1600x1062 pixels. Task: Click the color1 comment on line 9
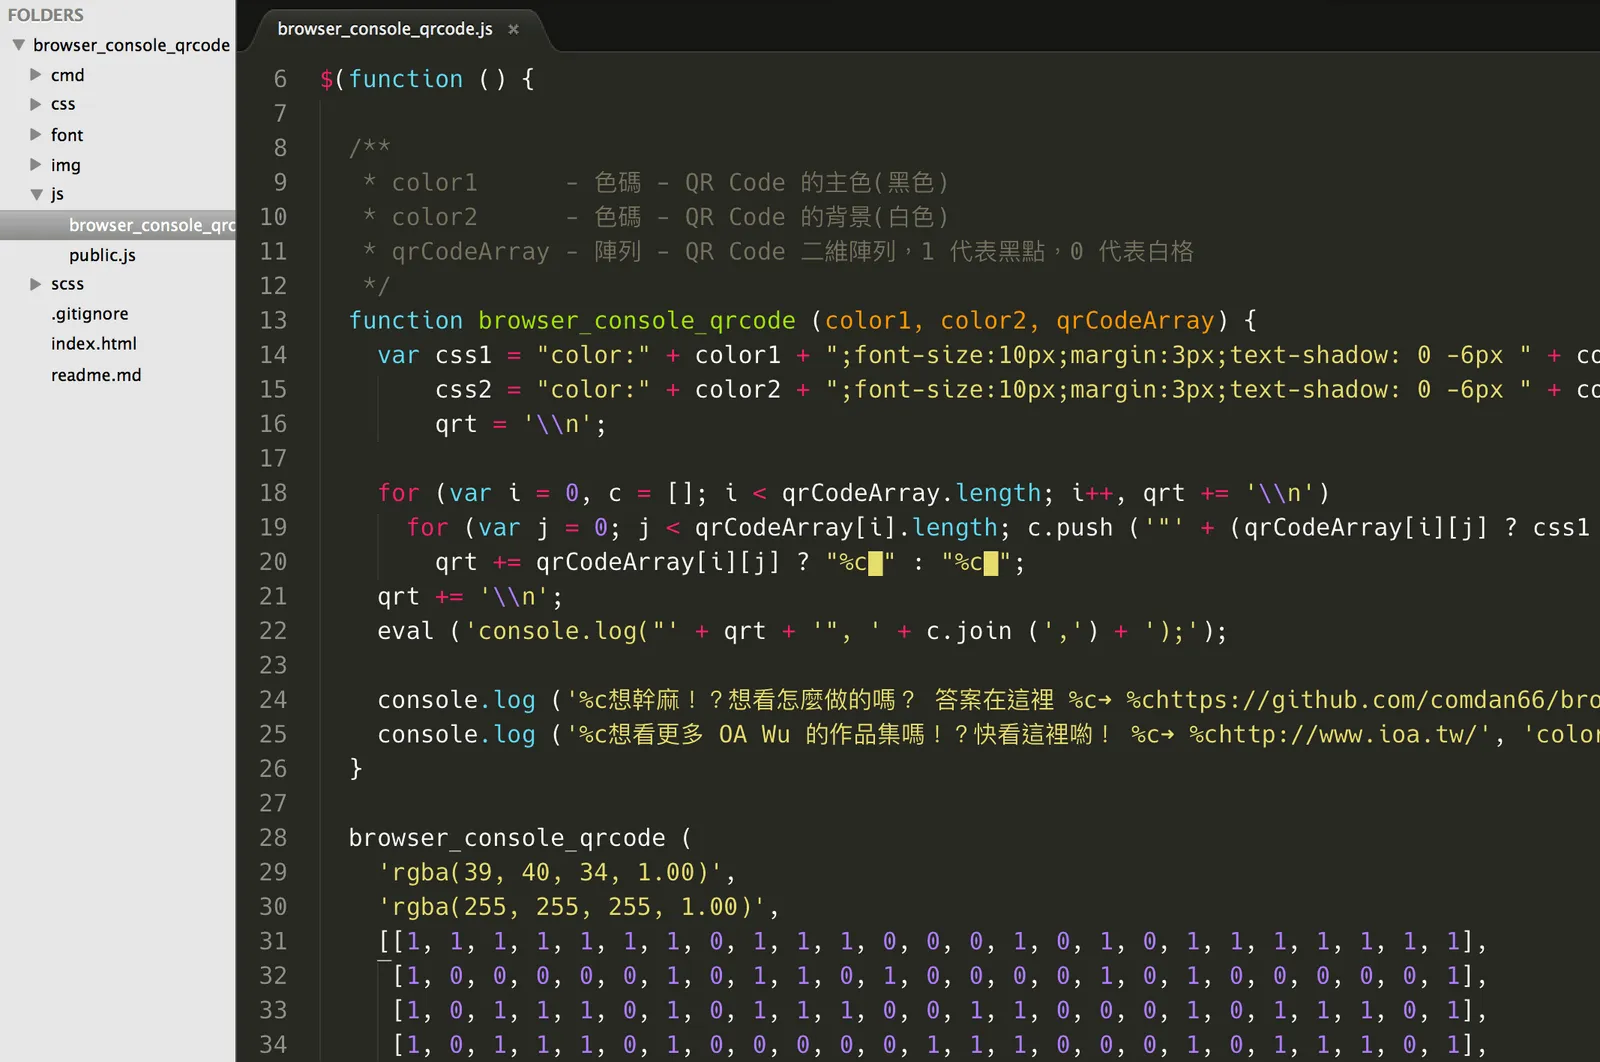click(434, 183)
